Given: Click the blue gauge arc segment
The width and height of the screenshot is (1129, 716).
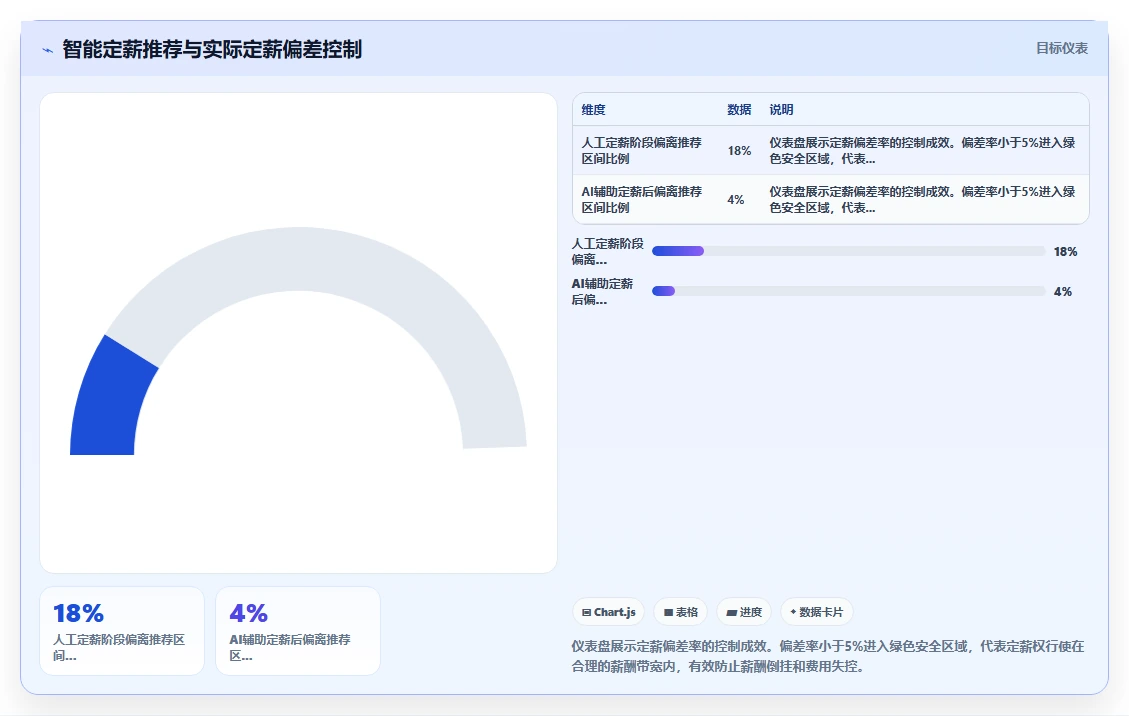Looking at the screenshot, I should click(x=108, y=400).
